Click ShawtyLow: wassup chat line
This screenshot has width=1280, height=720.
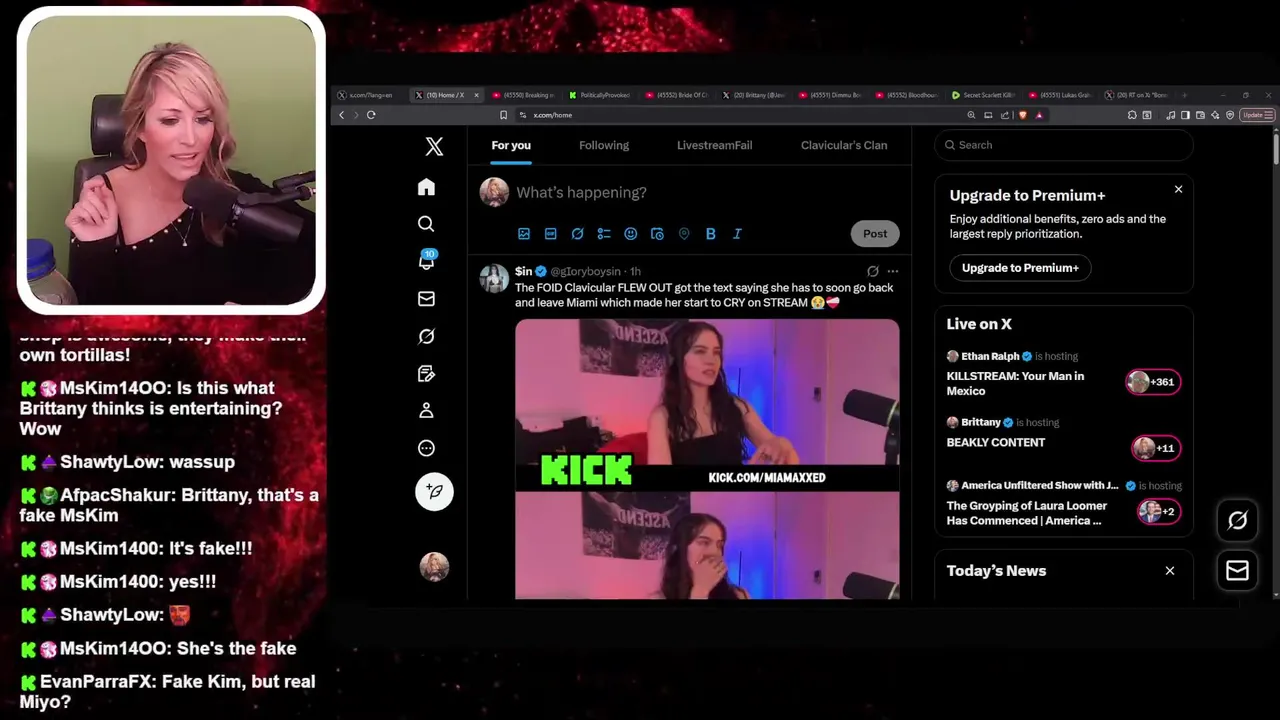[x=127, y=462]
